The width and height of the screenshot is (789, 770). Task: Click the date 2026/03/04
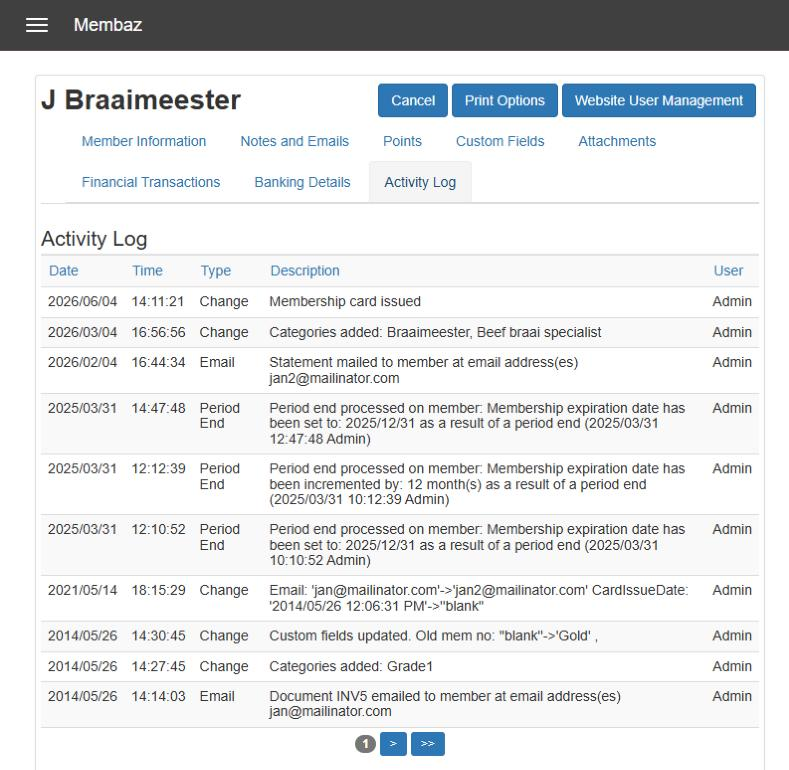(x=83, y=332)
